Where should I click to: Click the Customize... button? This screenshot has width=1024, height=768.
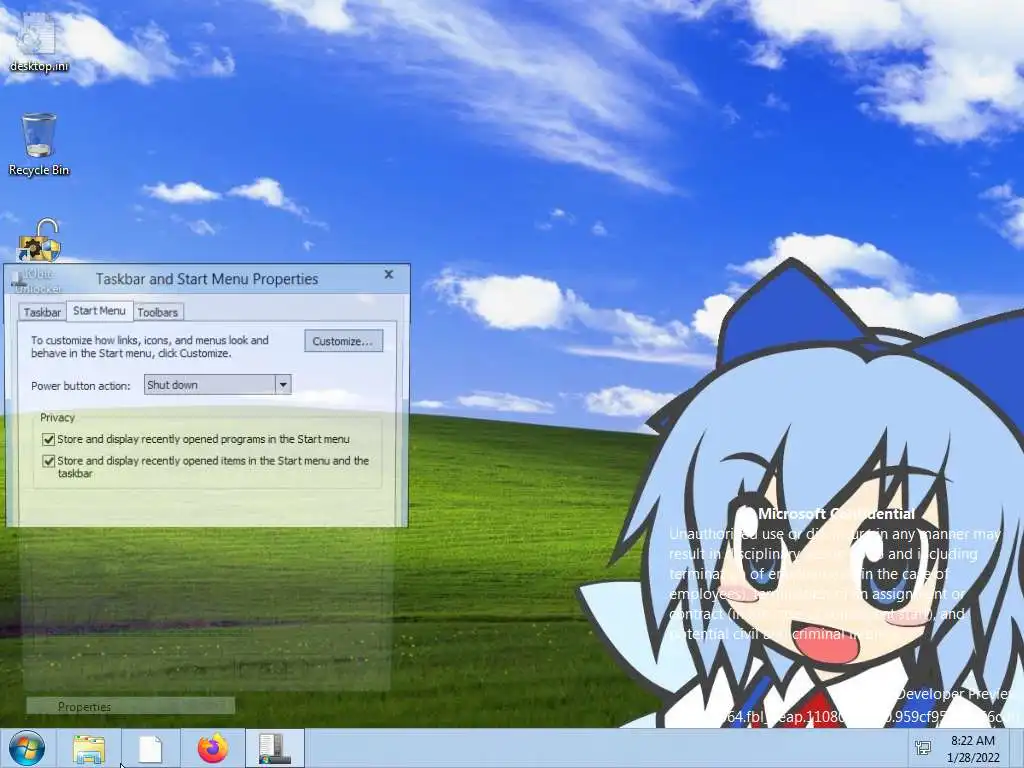(344, 341)
